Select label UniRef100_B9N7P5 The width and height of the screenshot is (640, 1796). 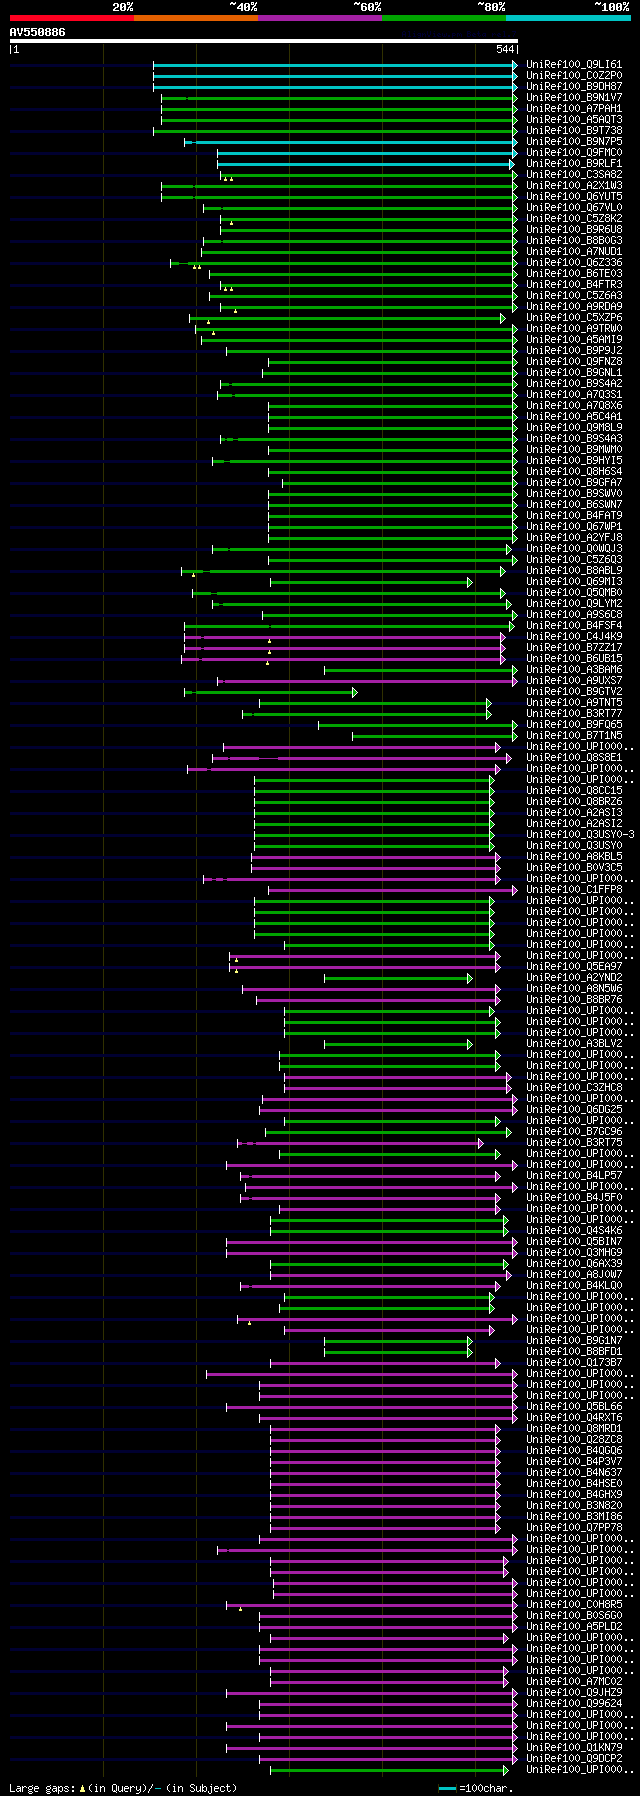point(574,142)
